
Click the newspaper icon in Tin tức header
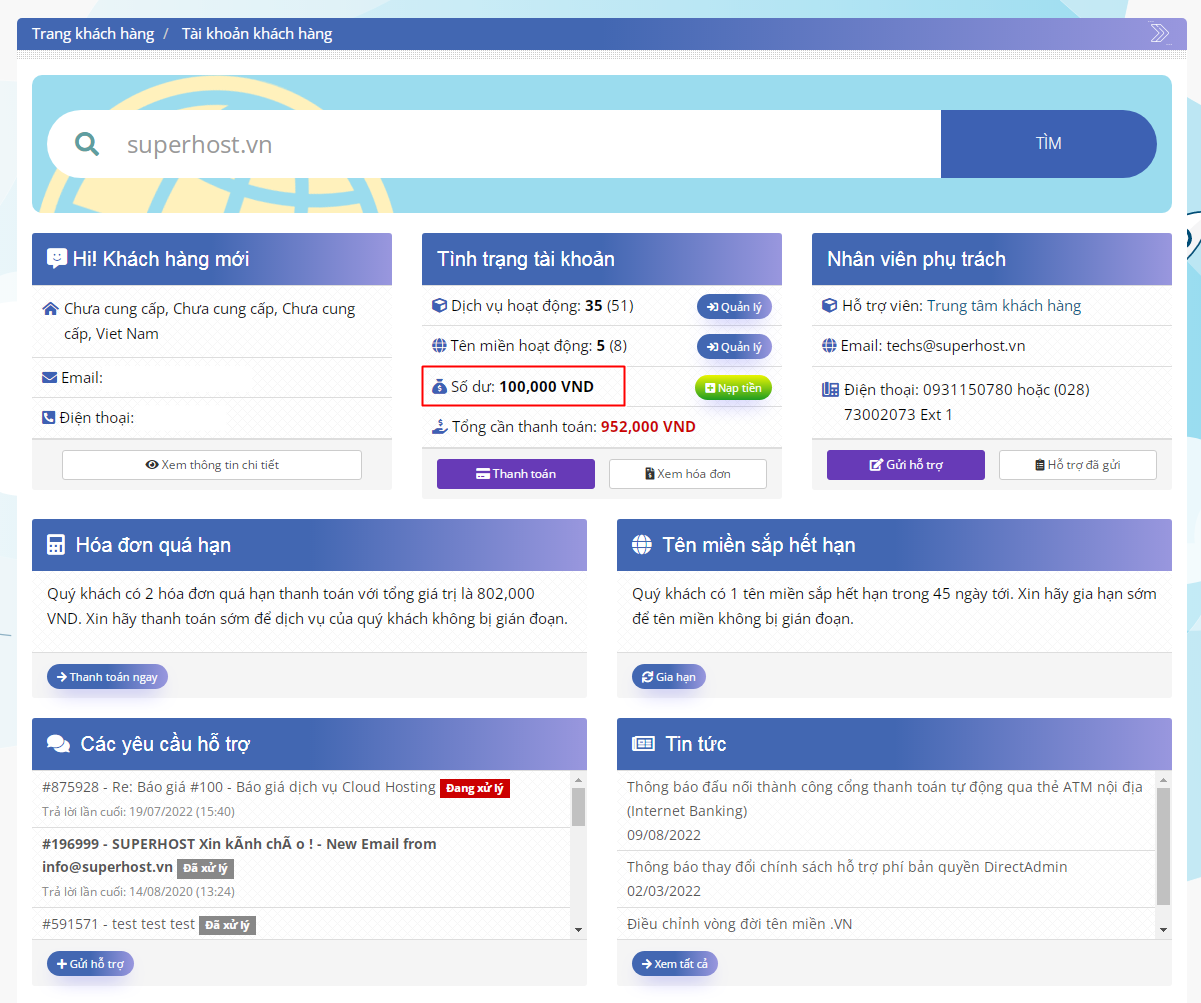643,744
